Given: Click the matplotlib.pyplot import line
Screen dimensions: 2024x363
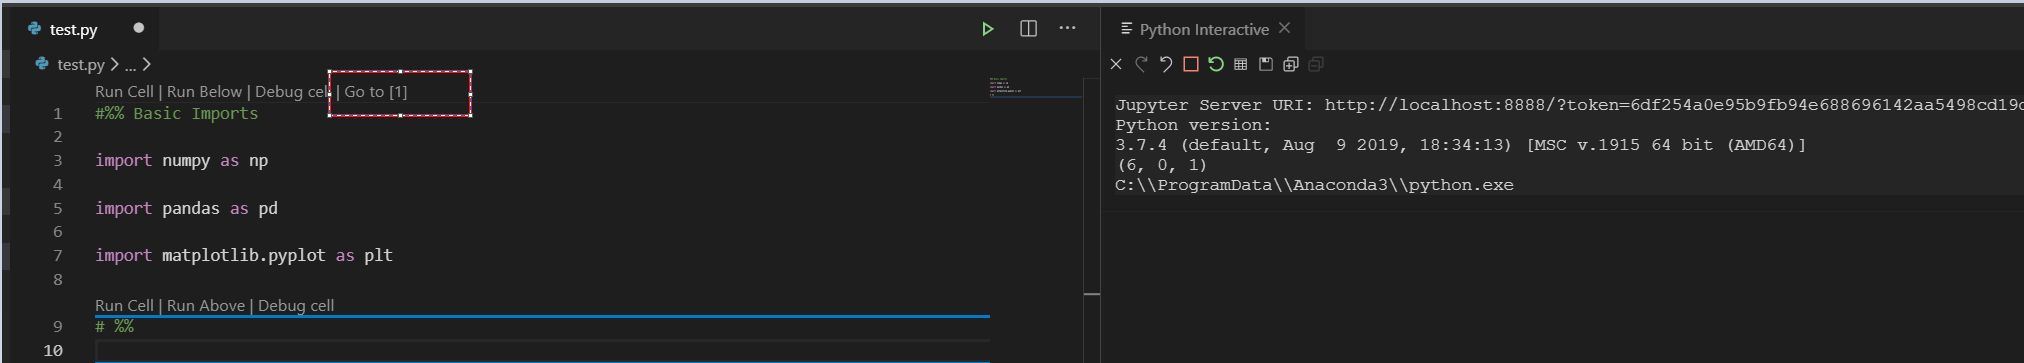Looking at the screenshot, I should click(x=243, y=255).
